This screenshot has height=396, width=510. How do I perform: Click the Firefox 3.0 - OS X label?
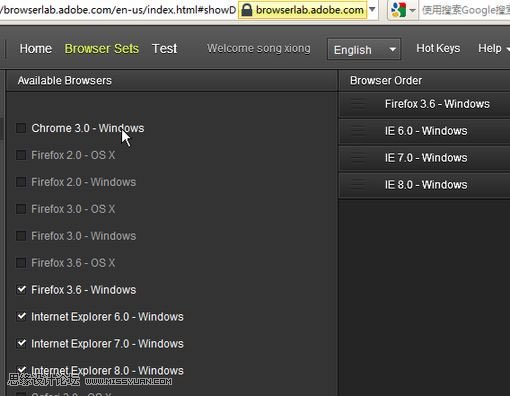click(x=73, y=209)
